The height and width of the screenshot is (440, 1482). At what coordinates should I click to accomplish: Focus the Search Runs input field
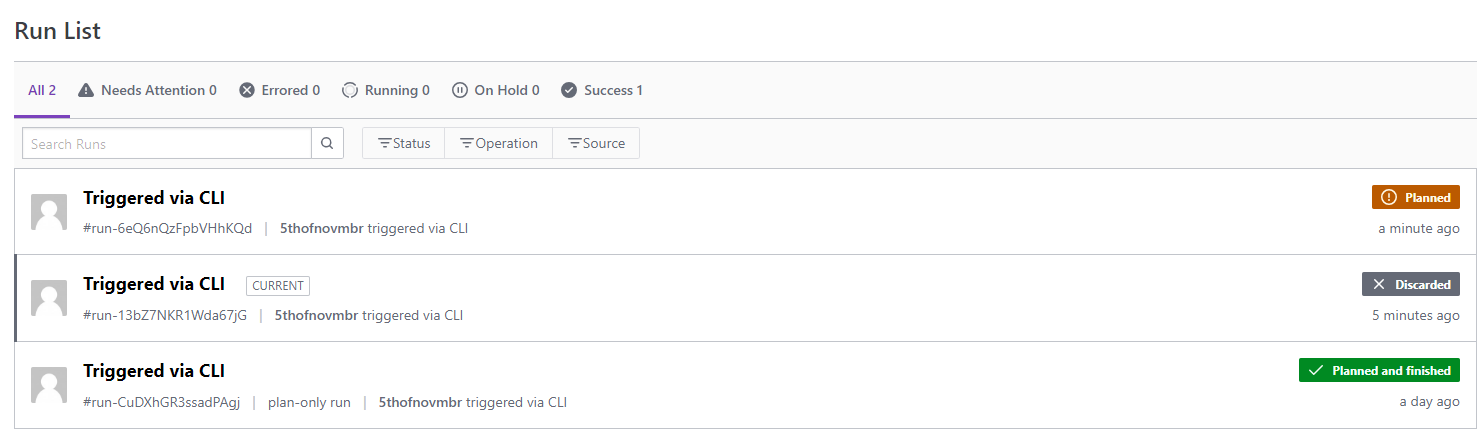click(166, 143)
